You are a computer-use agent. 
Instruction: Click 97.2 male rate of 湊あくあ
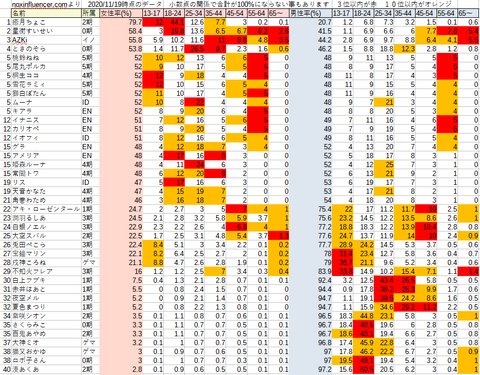pyautogui.click(x=311, y=369)
